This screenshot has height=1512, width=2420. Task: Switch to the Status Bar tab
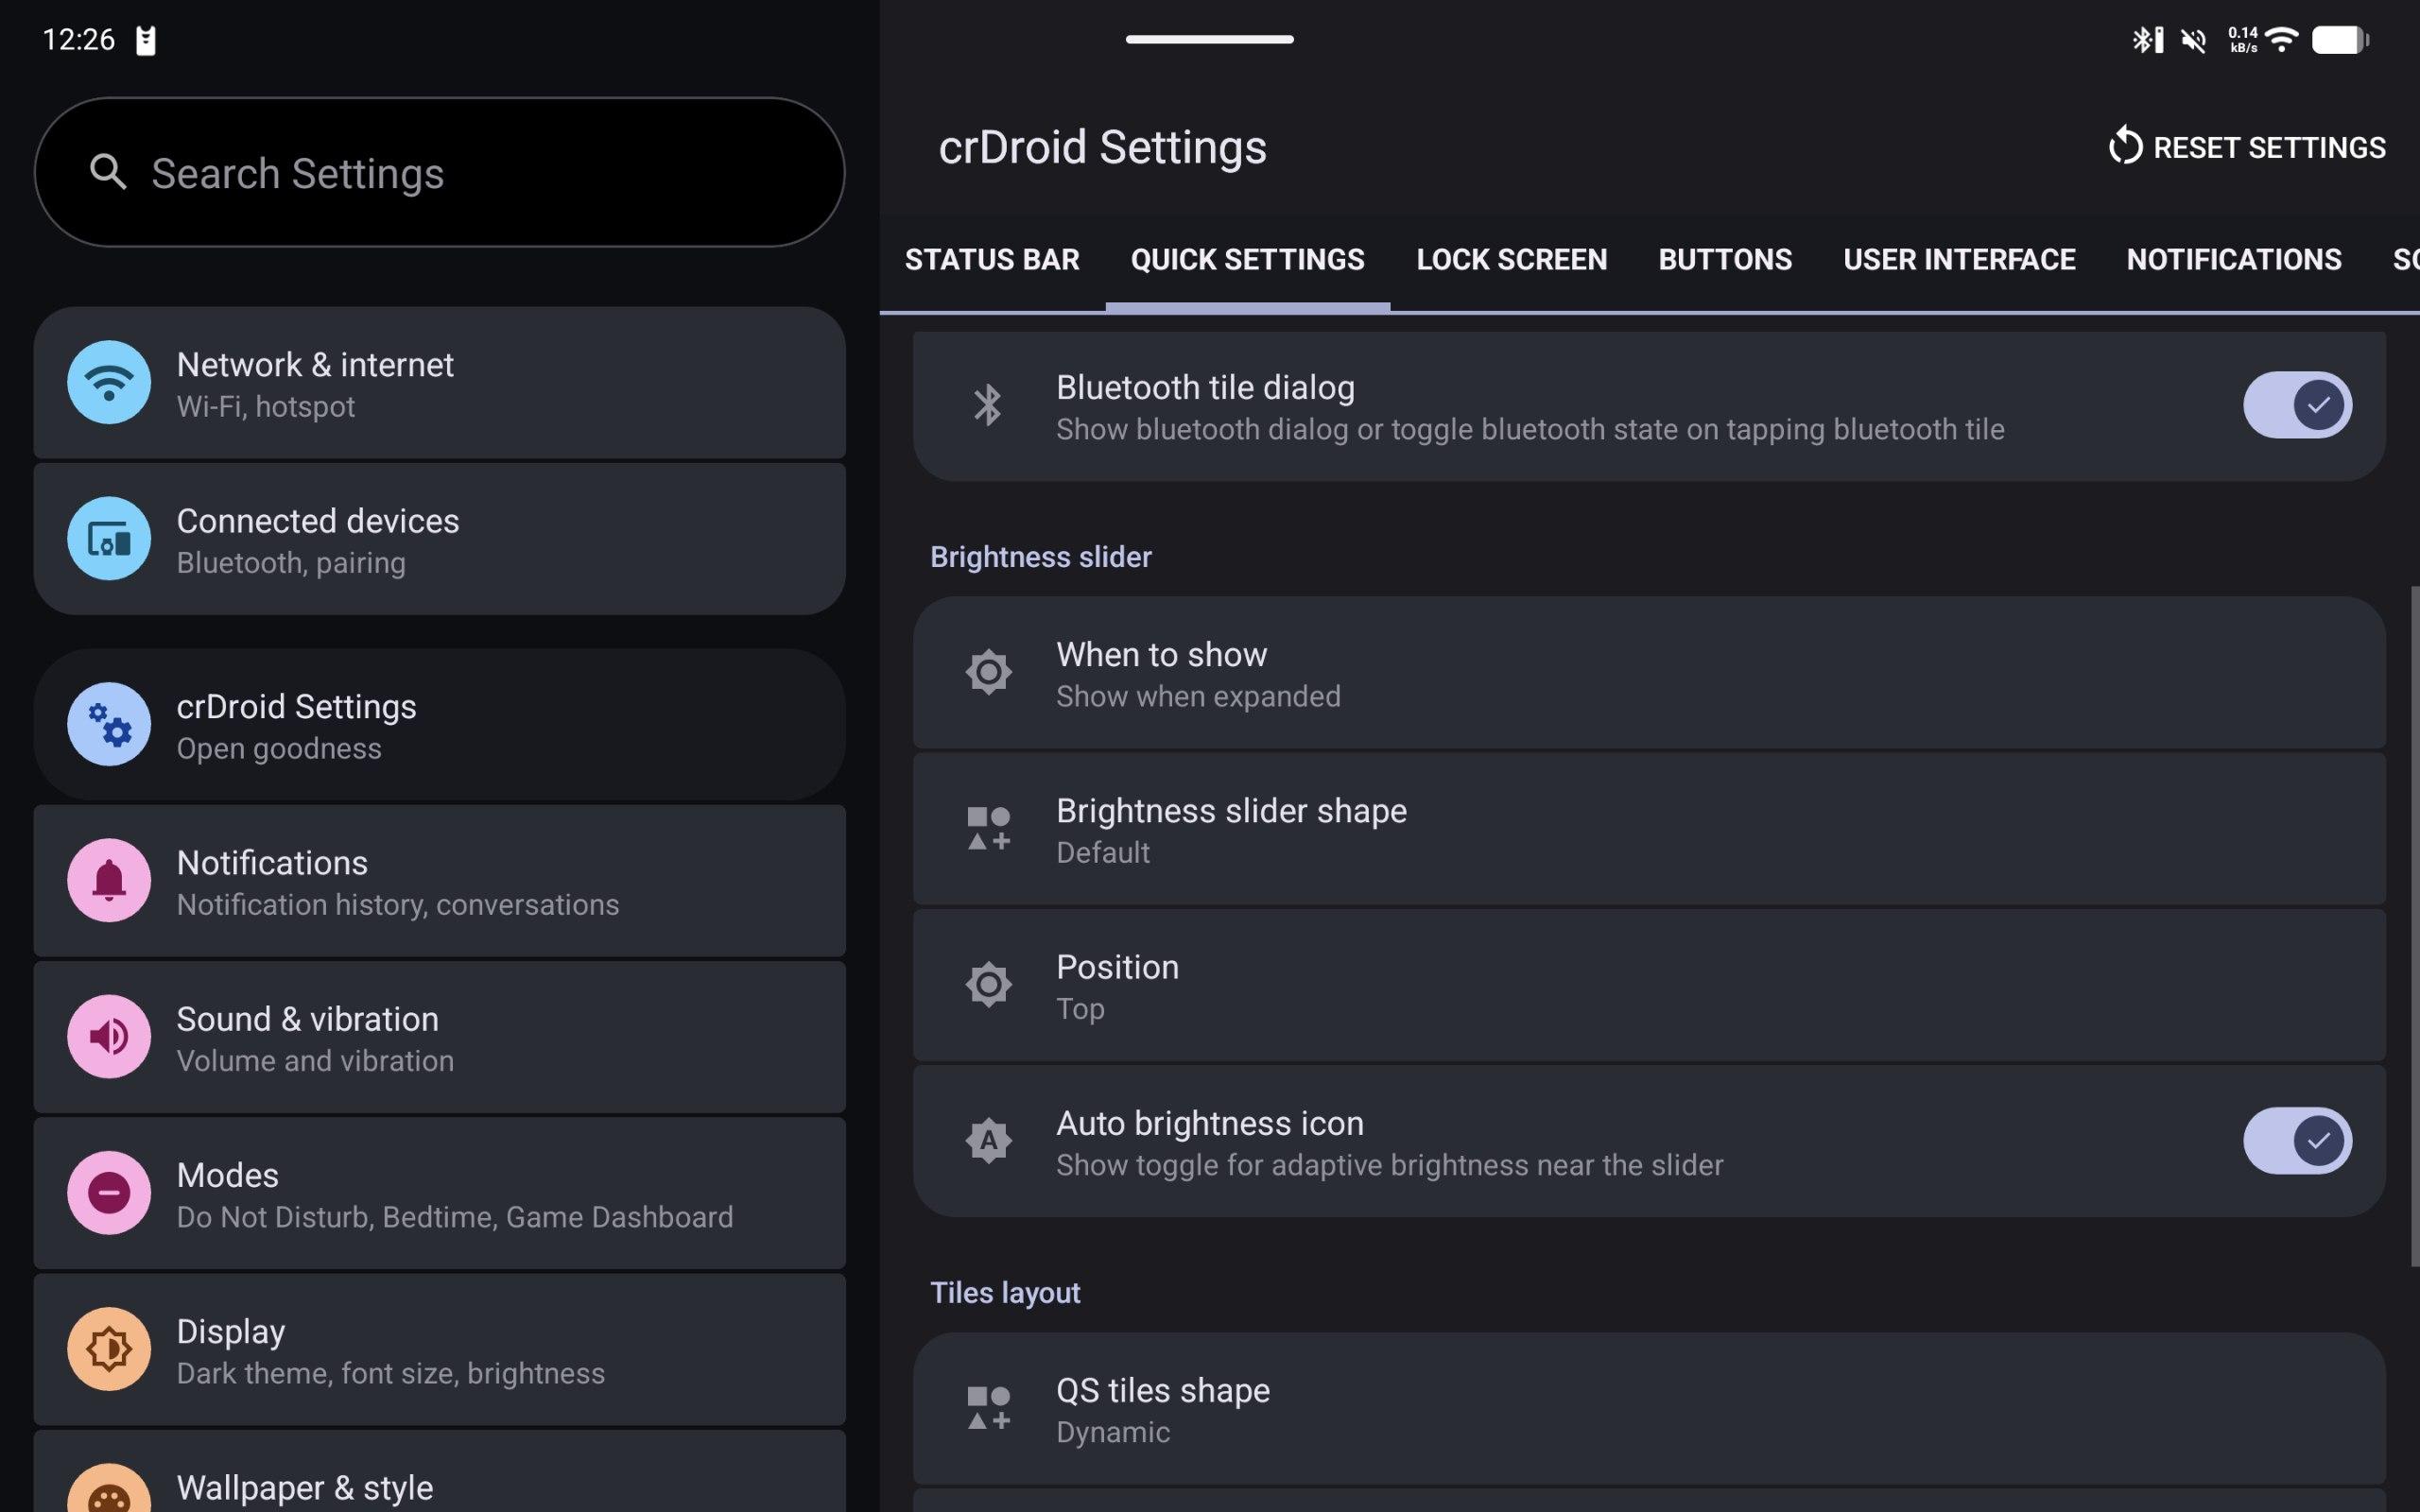tap(991, 260)
